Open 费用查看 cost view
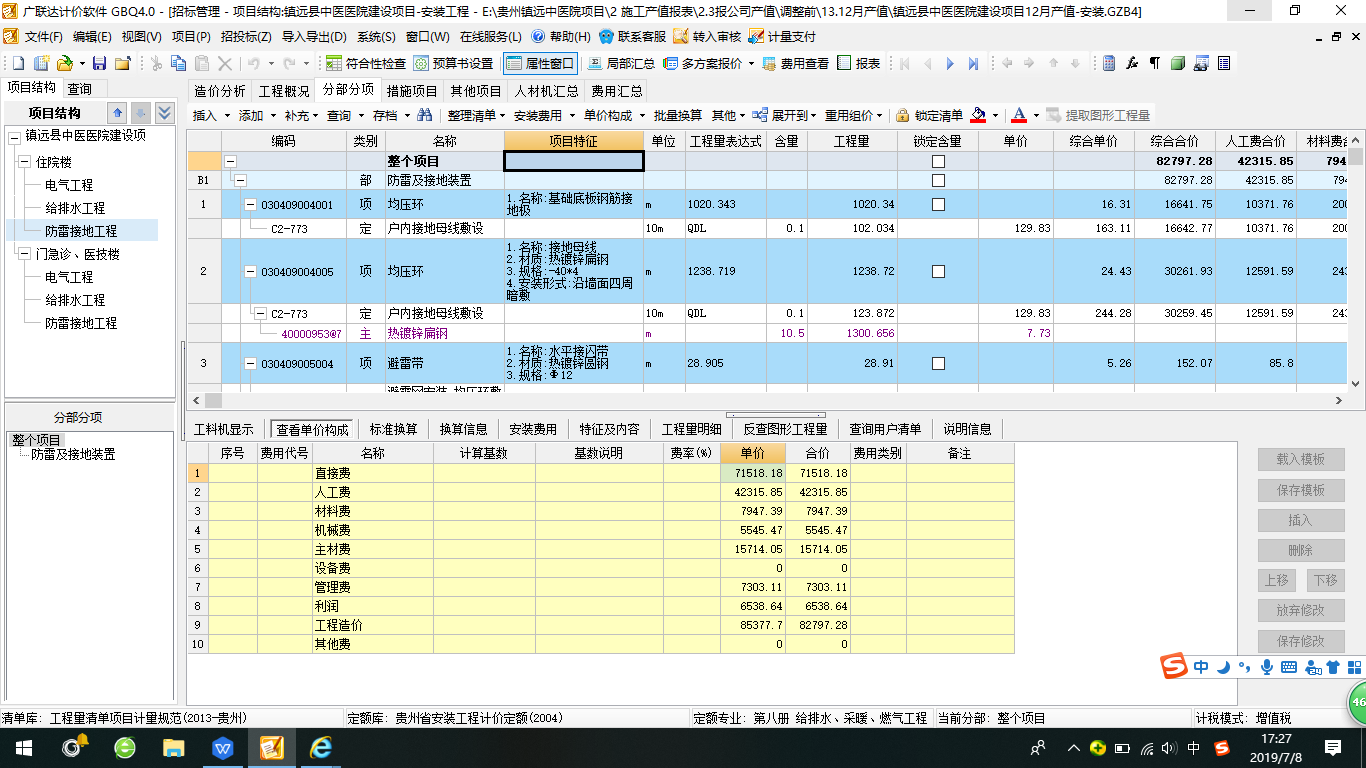 click(796, 63)
